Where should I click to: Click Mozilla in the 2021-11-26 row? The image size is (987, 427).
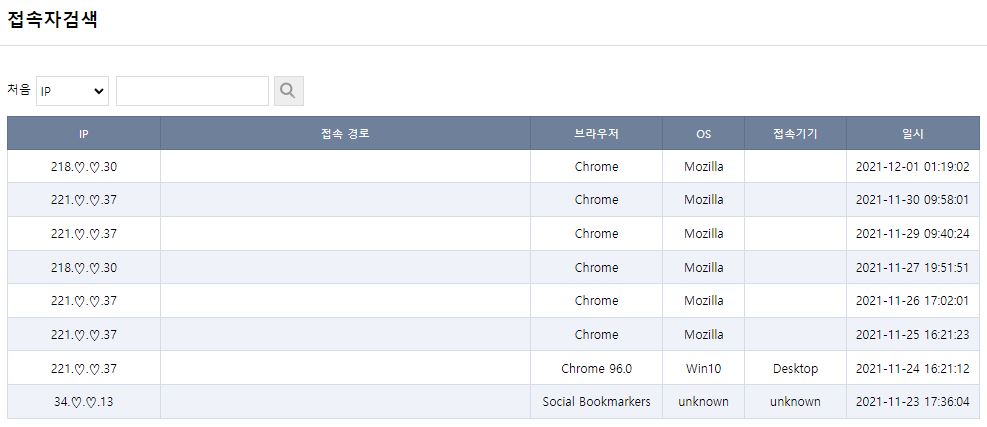coord(703,301)
